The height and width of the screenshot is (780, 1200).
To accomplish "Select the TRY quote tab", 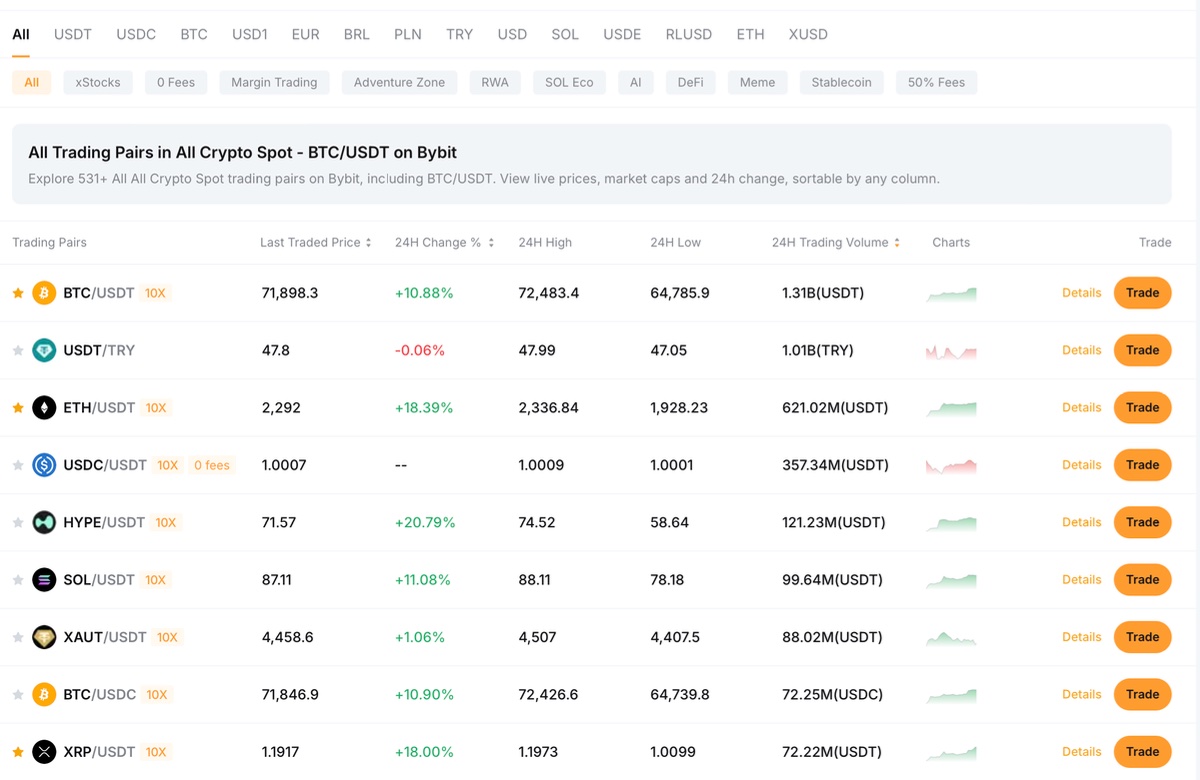I will click(460, 34).
